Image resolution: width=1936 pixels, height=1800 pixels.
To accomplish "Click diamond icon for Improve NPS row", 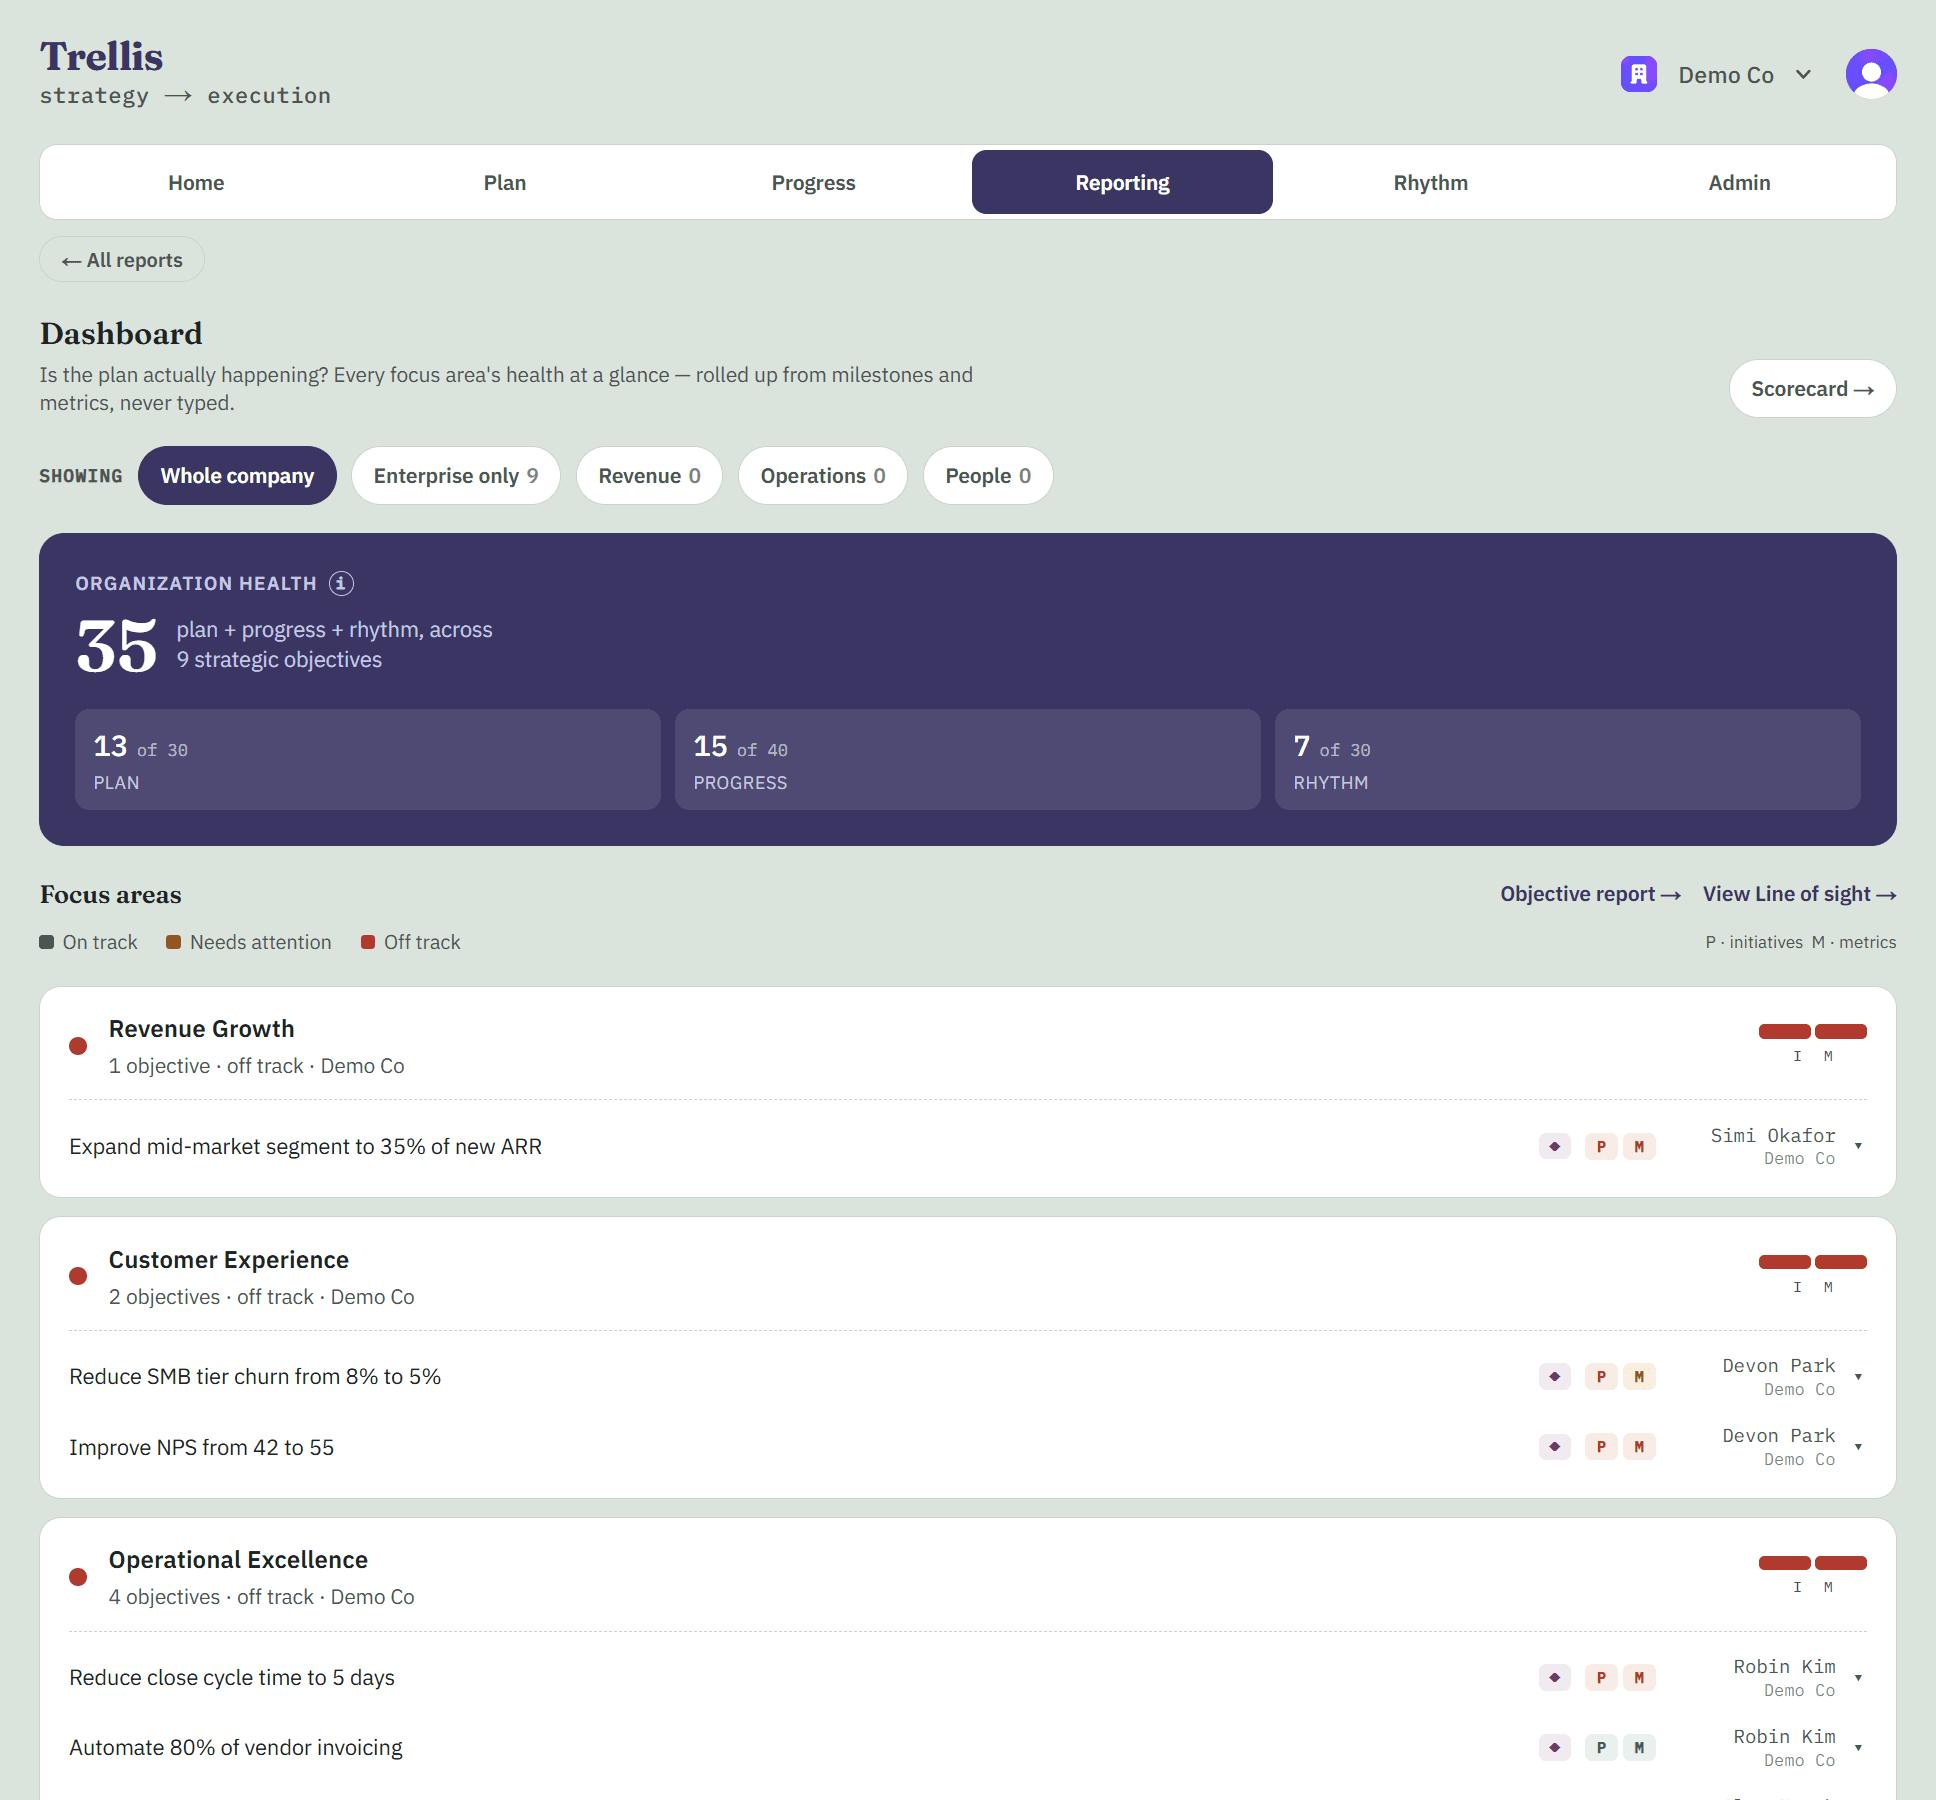I will pos(1554,1447).
